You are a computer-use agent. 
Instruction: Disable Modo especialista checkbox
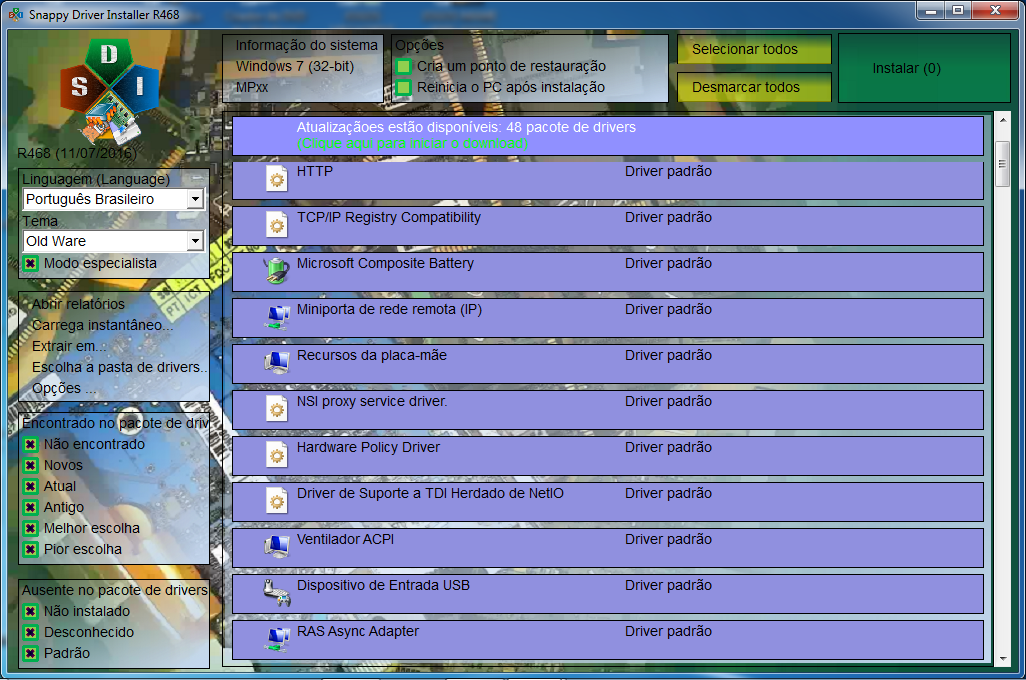pos(30,263)
